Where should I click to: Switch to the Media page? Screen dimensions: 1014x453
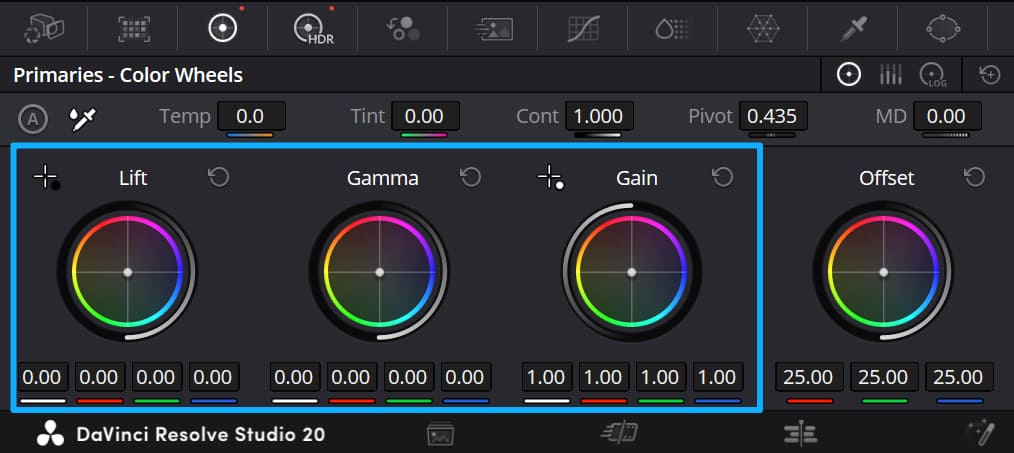[441, 434]
